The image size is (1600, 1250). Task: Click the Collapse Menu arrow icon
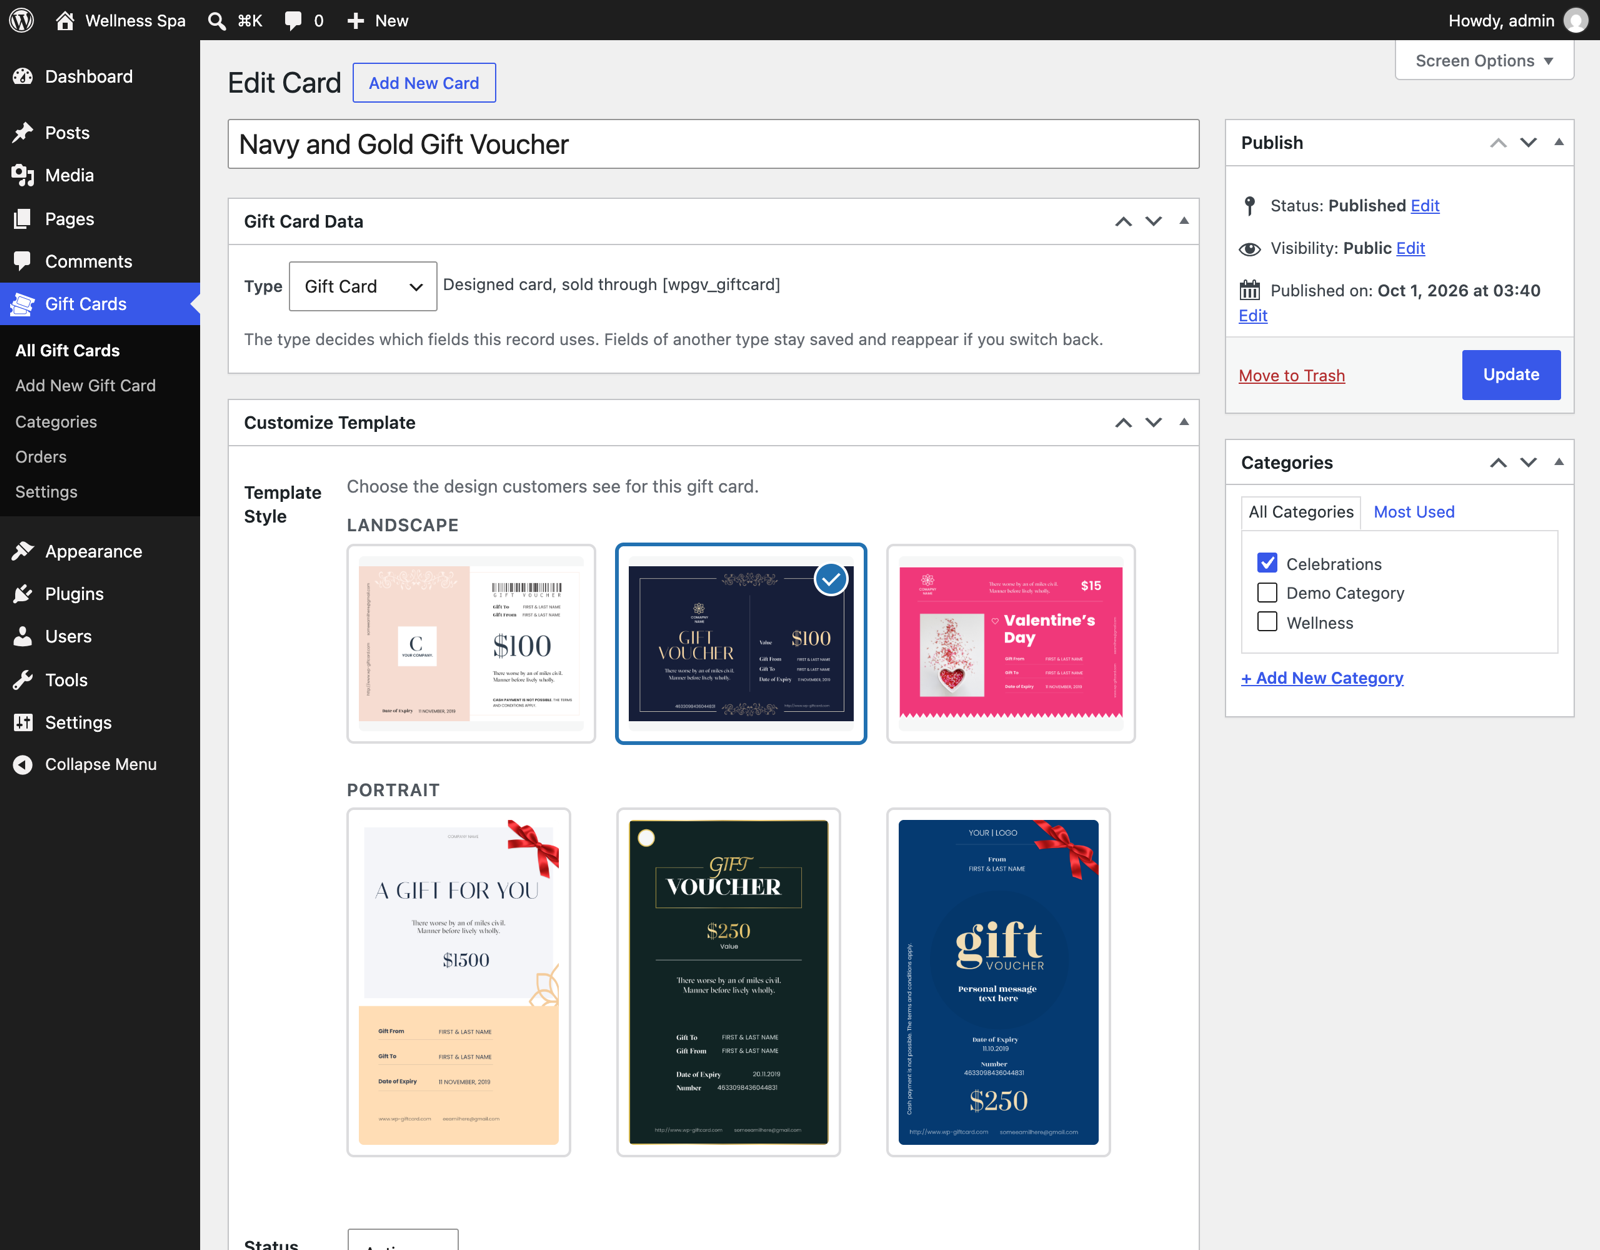[23, 764]
